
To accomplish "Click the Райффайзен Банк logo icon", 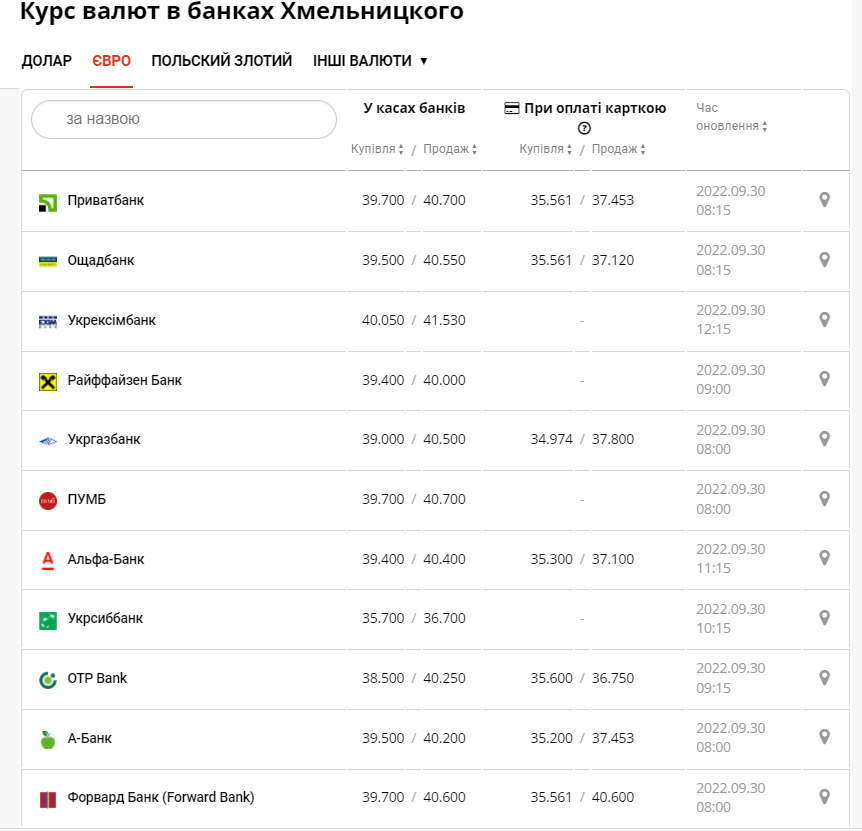I will [48, 381].
